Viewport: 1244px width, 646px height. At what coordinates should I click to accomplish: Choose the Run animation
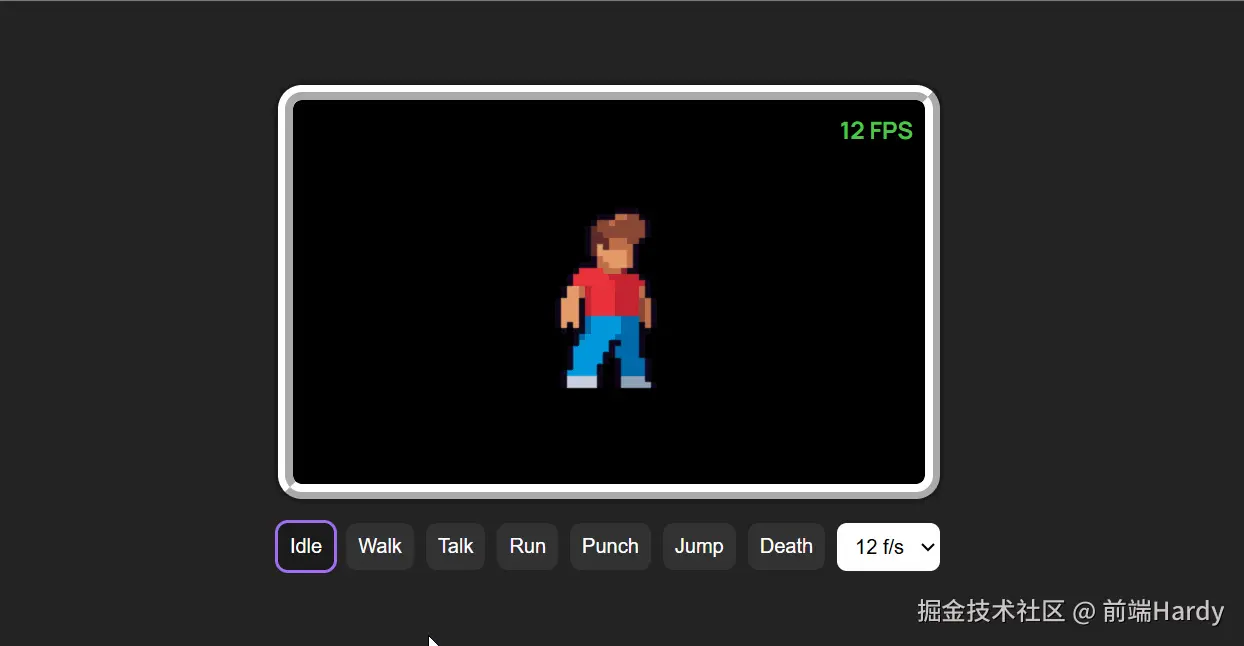527,546
